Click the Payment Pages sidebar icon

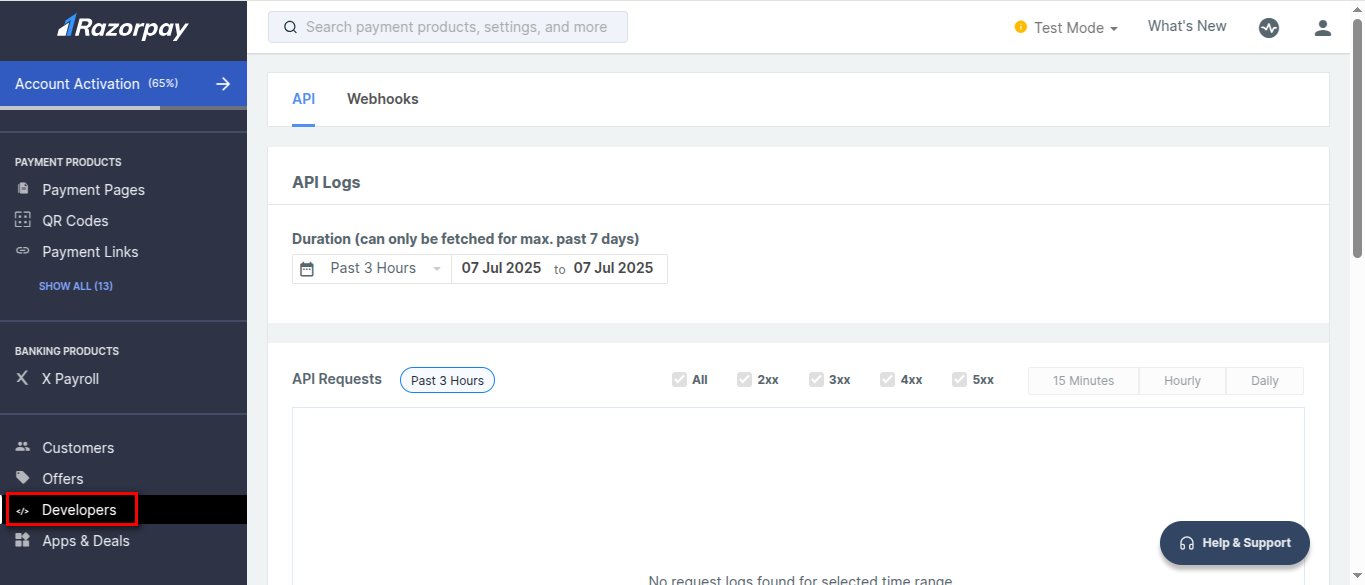[x=23, y=189]
